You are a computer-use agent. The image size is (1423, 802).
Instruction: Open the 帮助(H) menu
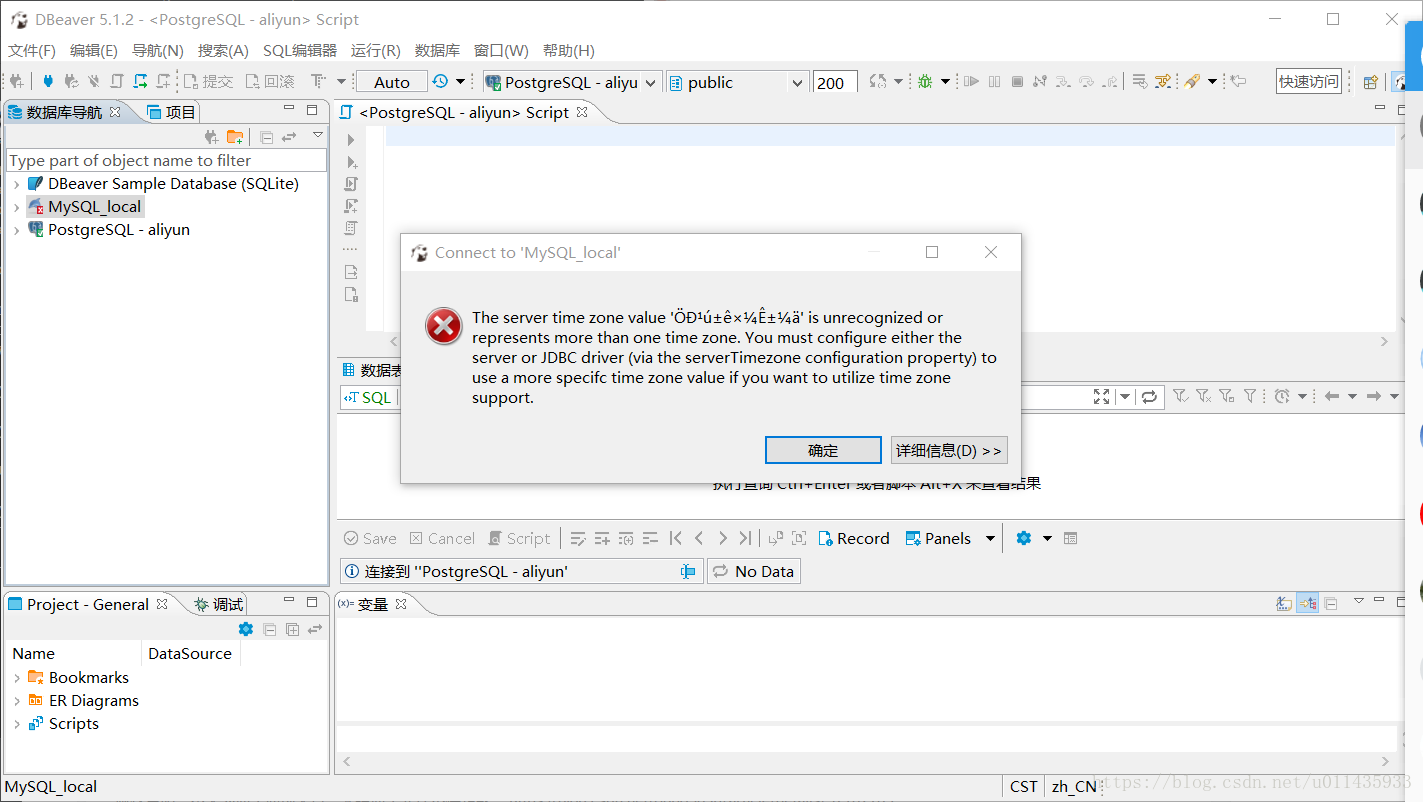pyautogui.click(x=569, y=50)
